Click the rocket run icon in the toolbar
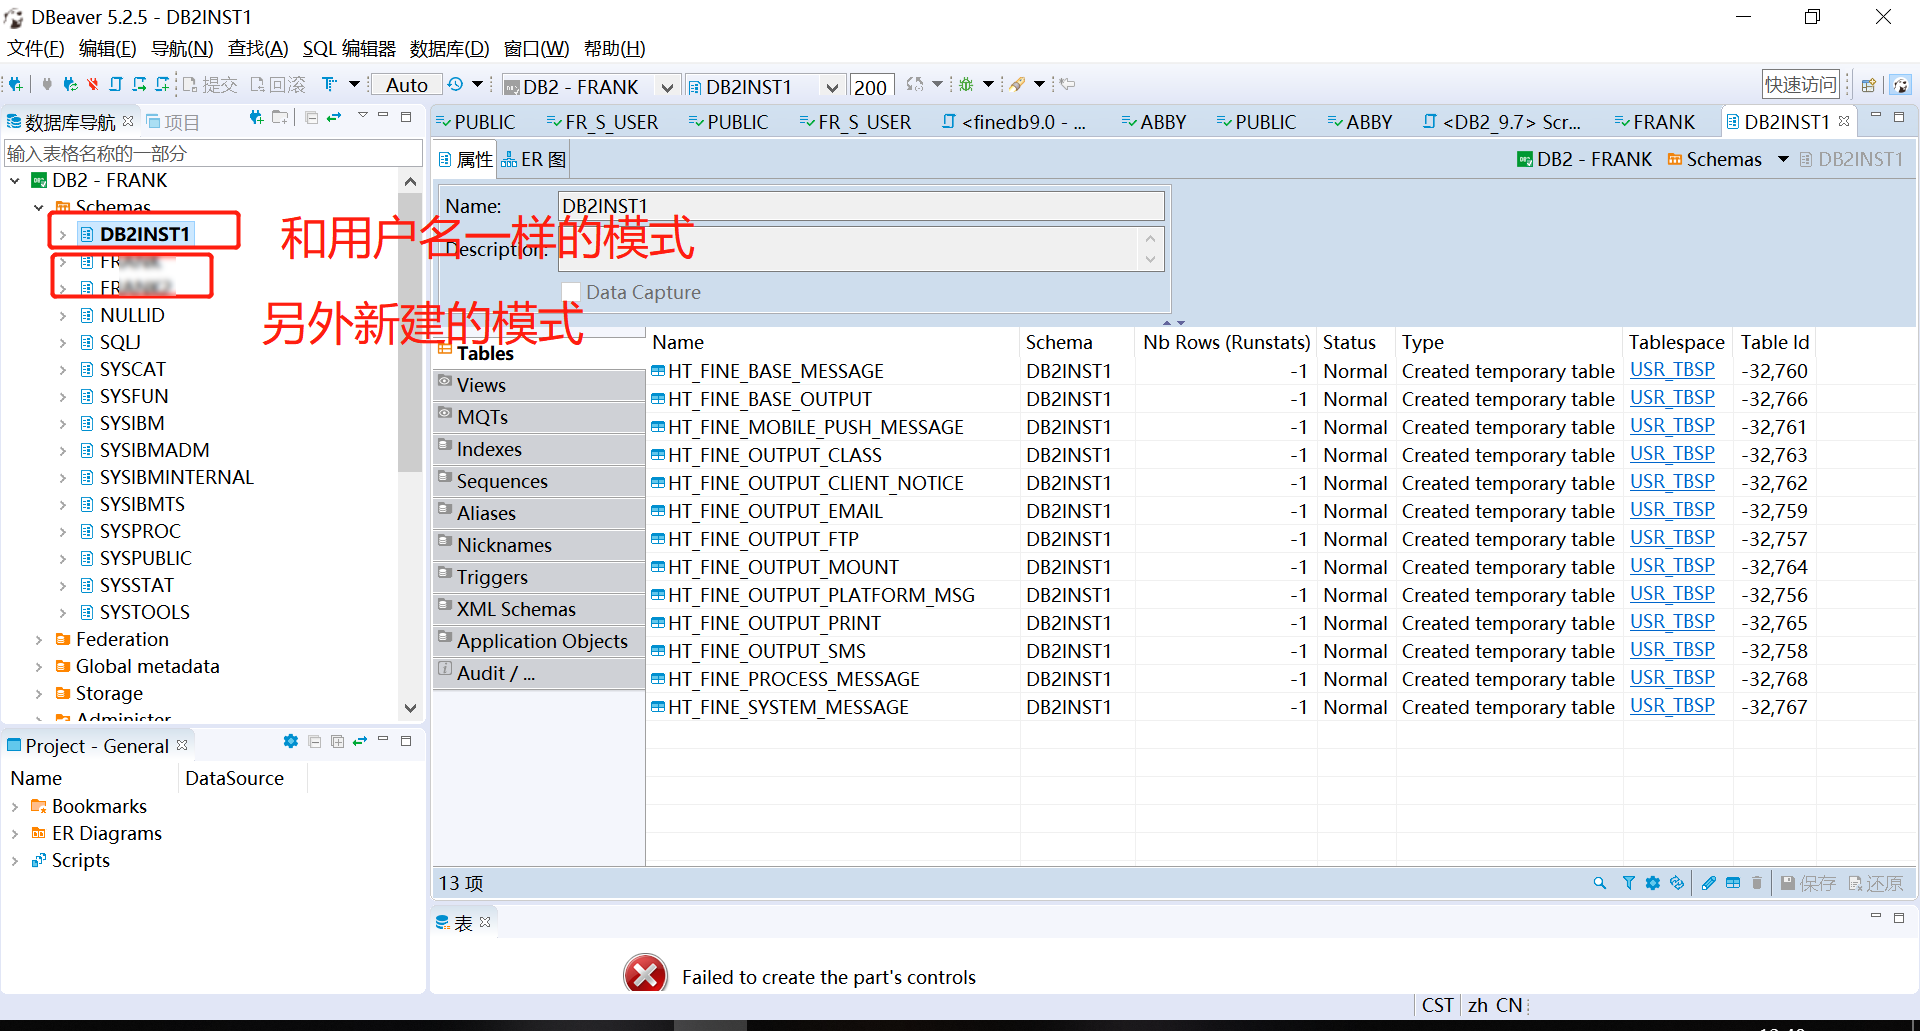The height and width of the screenshot is (1031, 1920). coord(1017,85)
